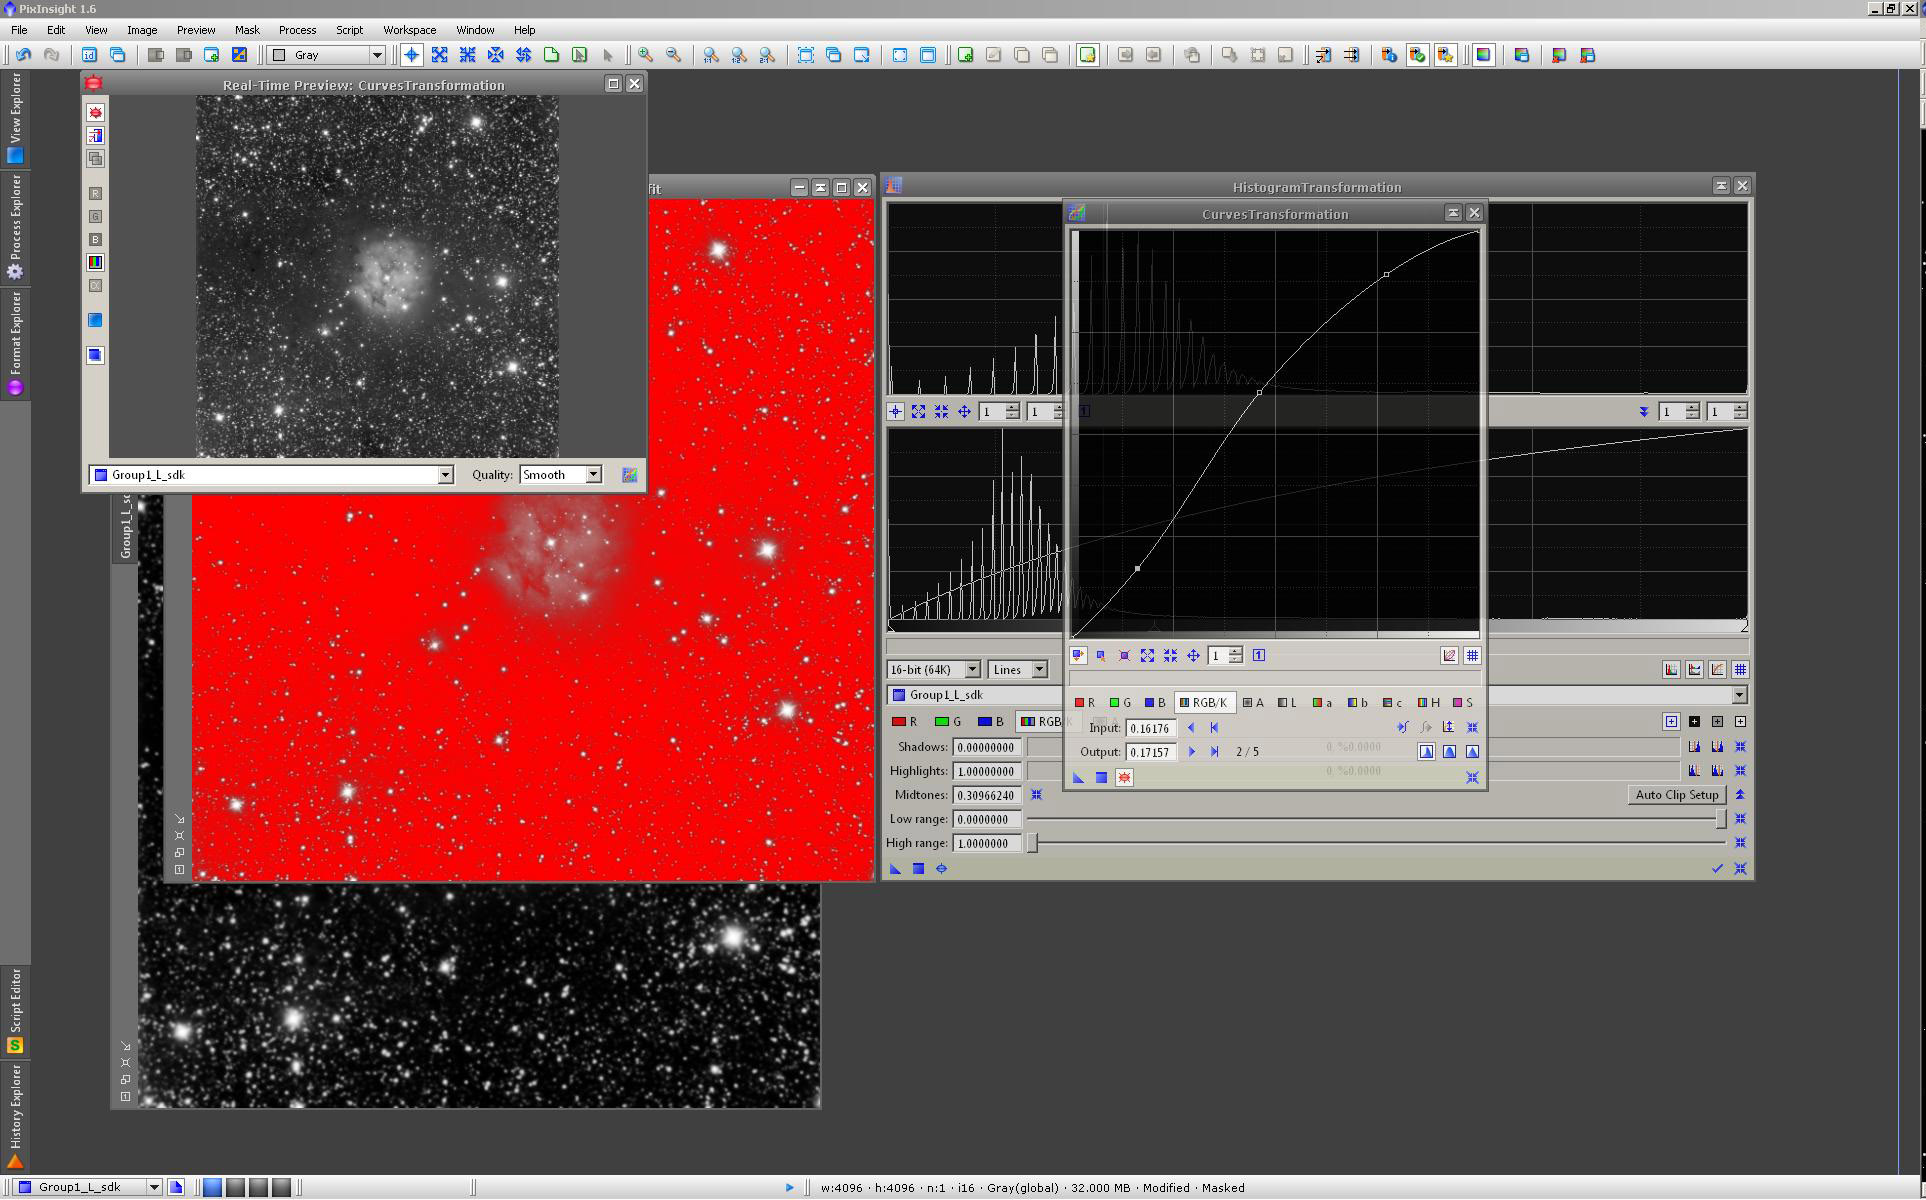Select G channel in CurvesTransformation
Image resolution: width=1926 pixels, height=1200 pixels.
(x=1120, y=703)
